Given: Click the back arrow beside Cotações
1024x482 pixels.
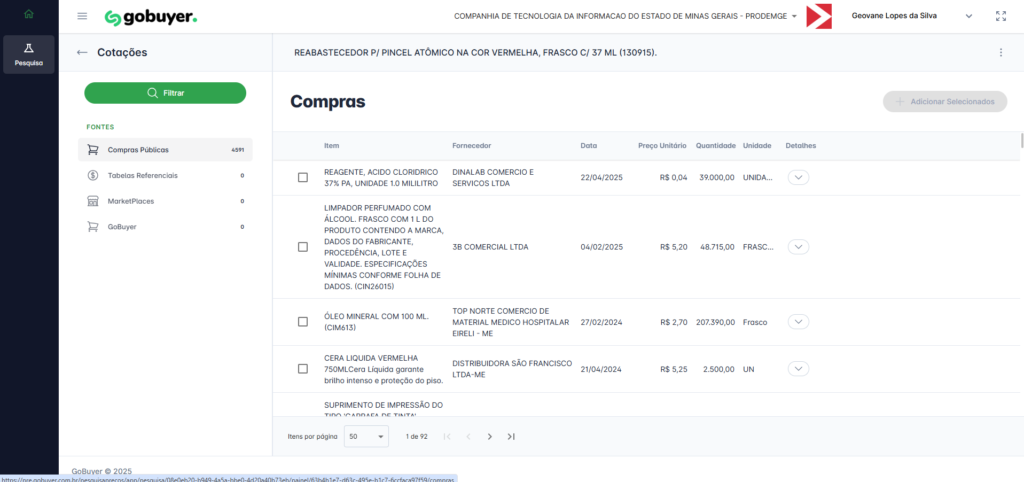Looking at the screenshot, I should [81, 52].
